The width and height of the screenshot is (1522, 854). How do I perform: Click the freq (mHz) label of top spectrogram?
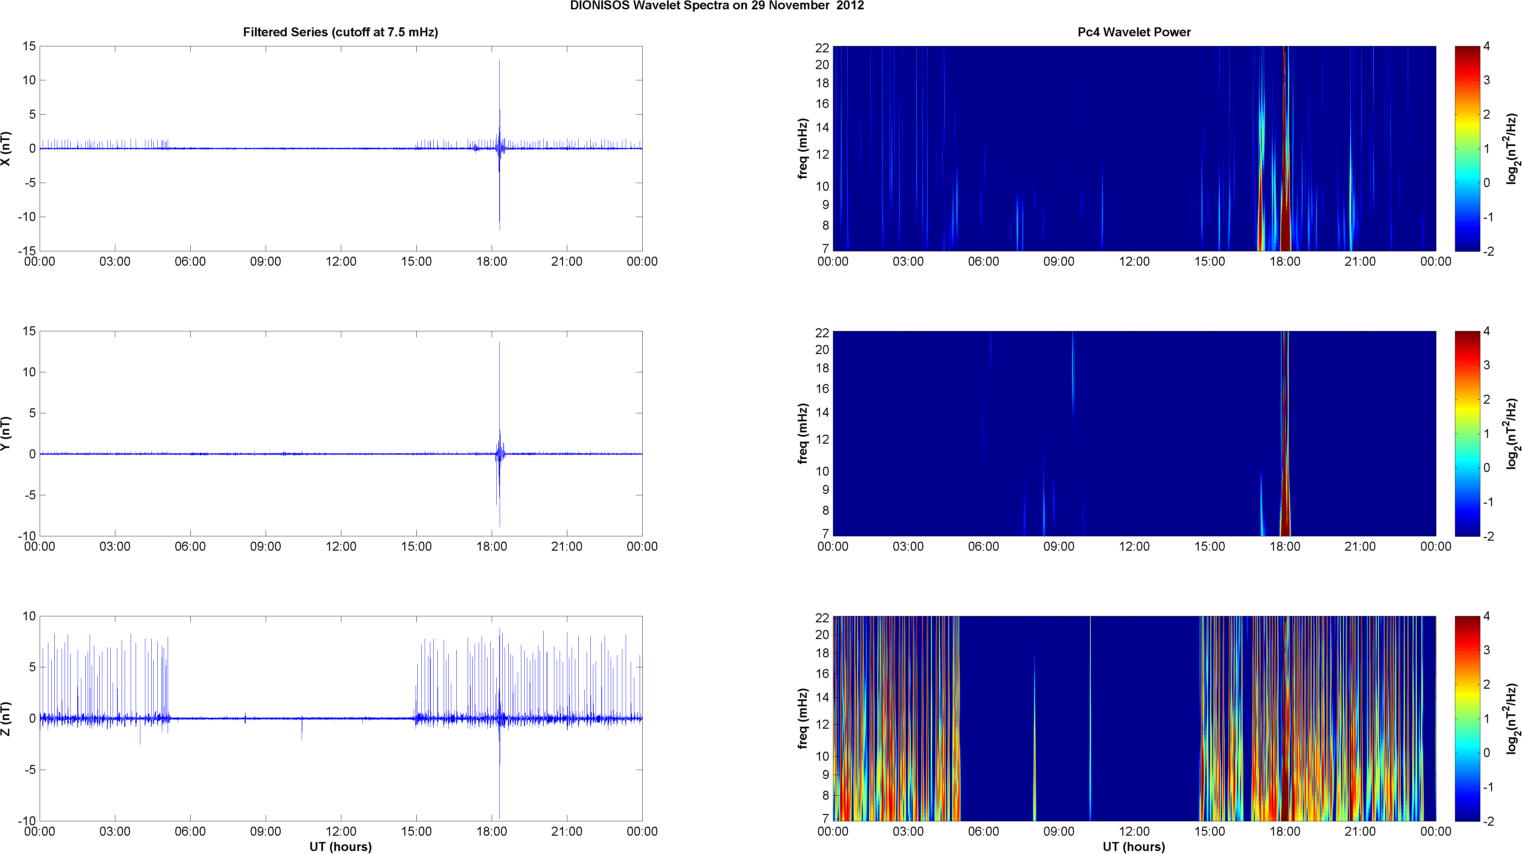point(803,149)
